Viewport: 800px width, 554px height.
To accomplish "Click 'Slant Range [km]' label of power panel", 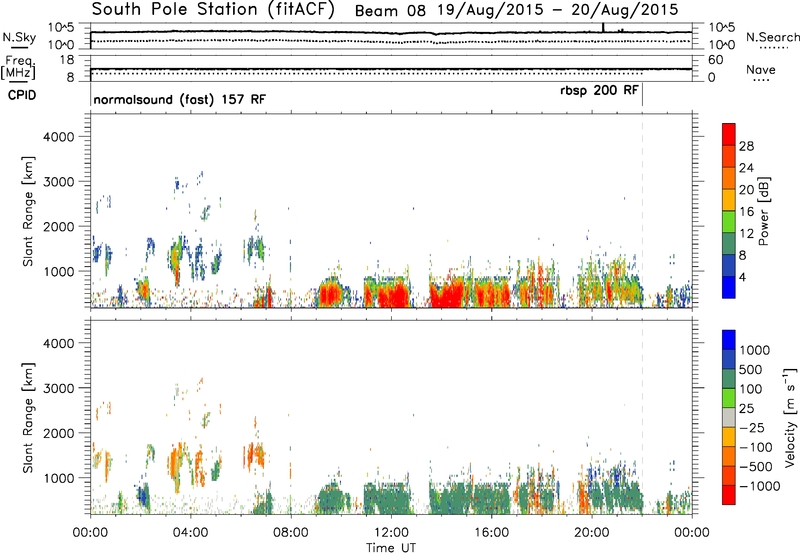I will click(x=28, y=211).
